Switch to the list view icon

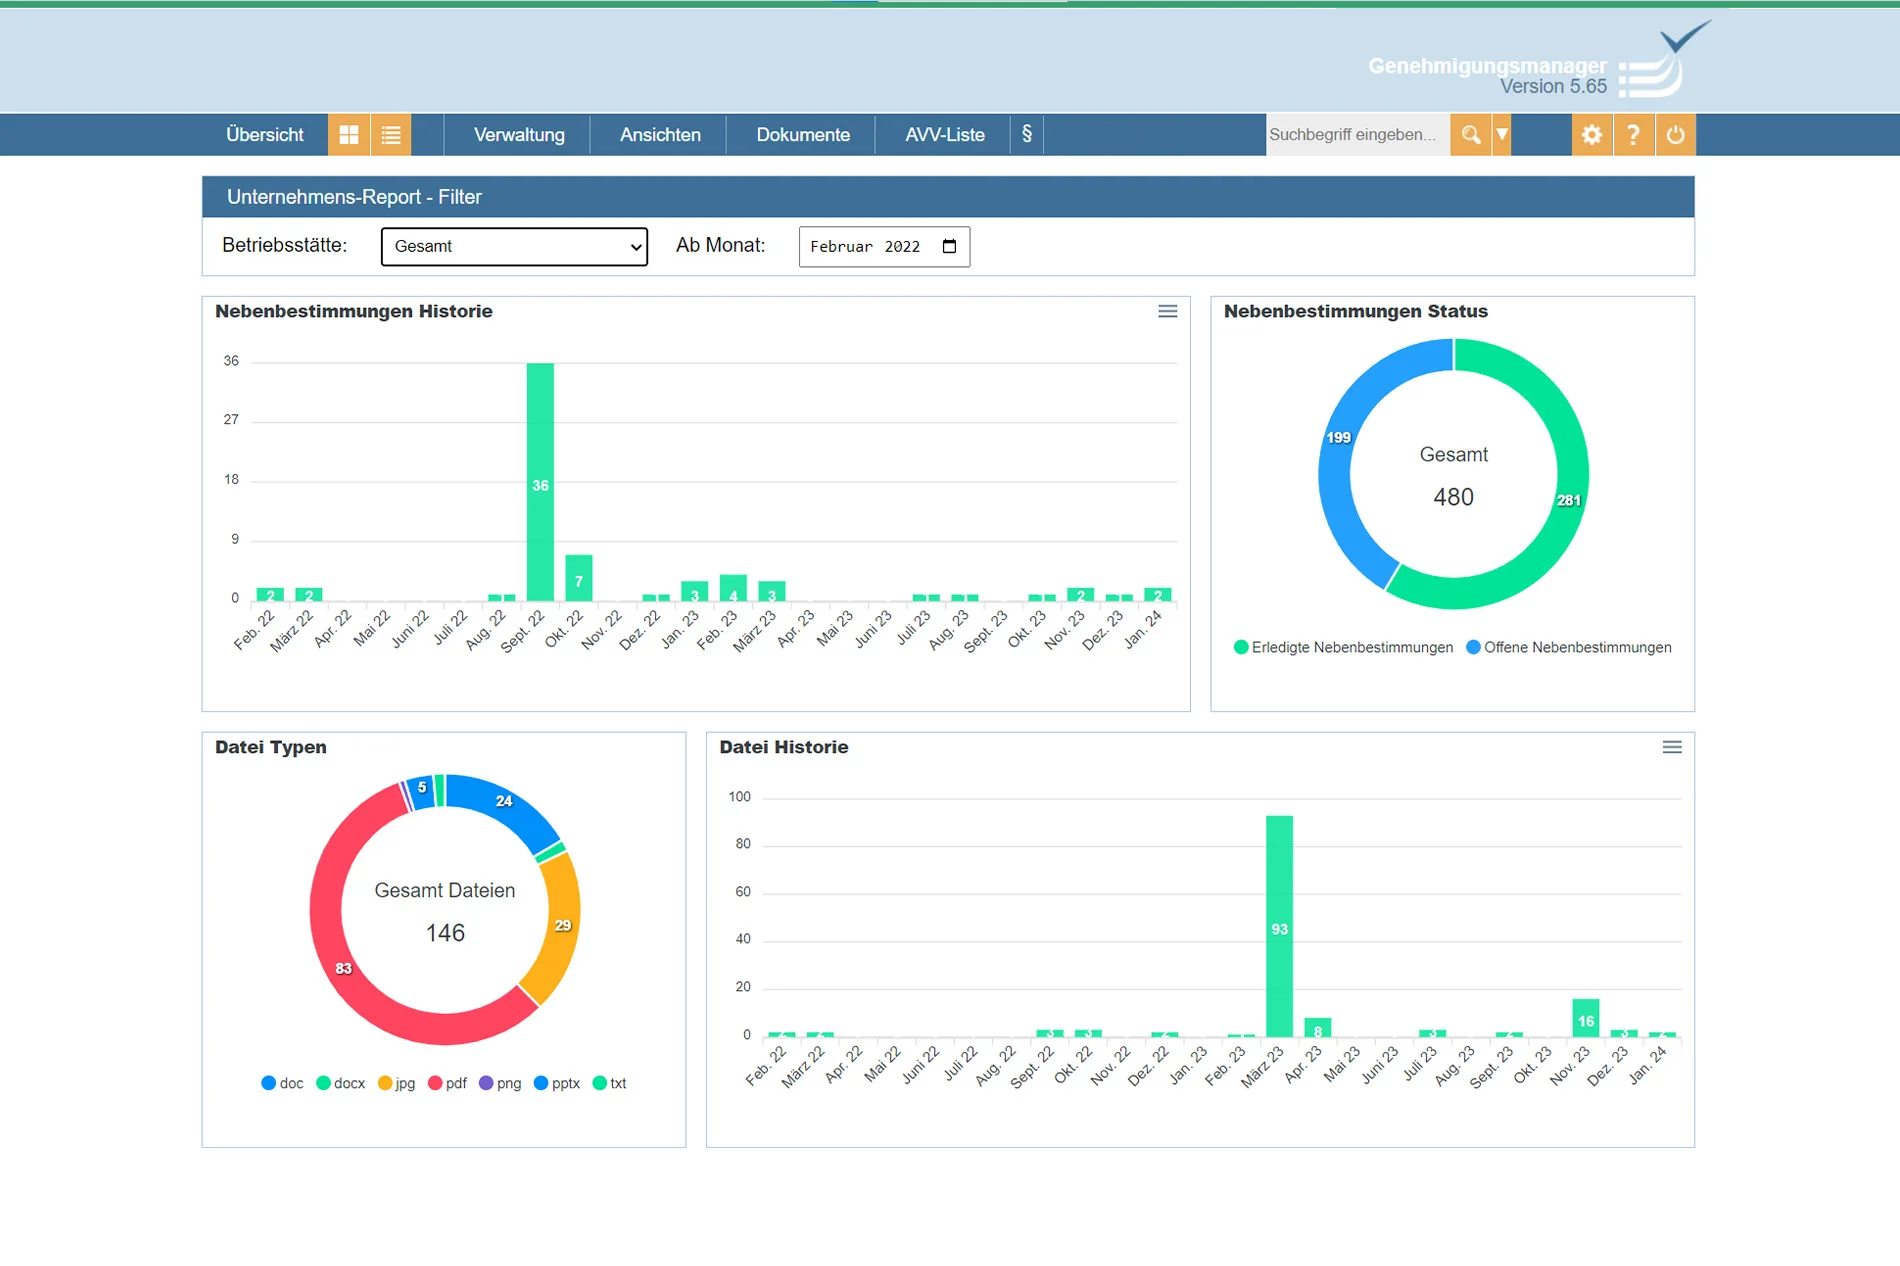pos(391,135)
